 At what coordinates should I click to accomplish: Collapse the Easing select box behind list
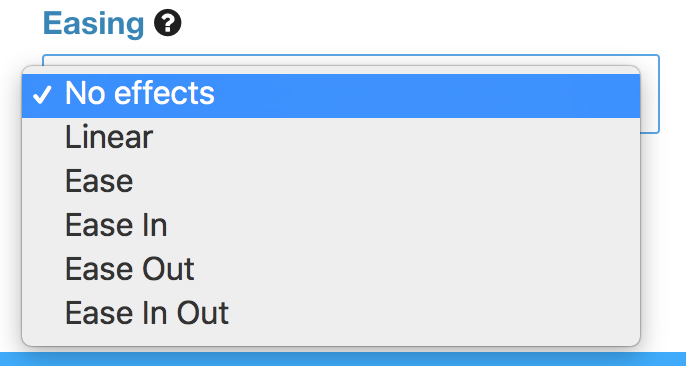650,94
